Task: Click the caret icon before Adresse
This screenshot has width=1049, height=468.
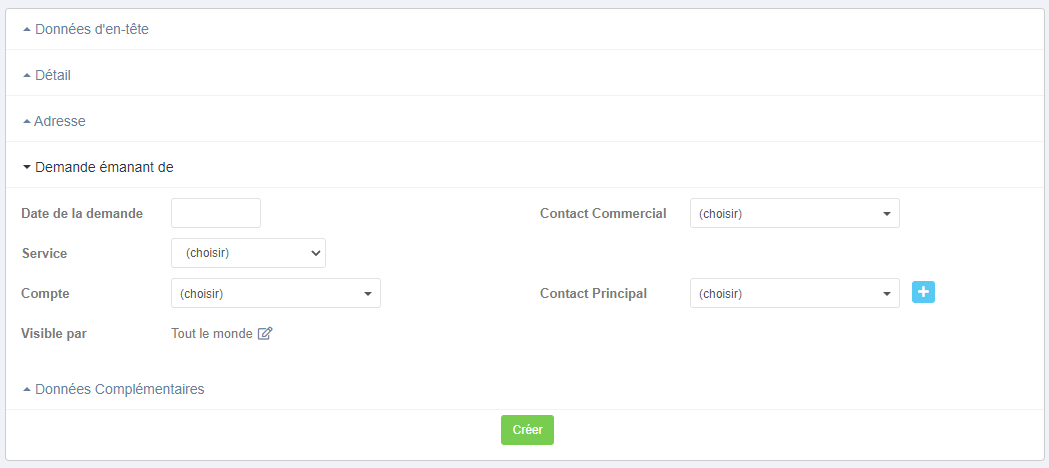Action: (x=27, y=122)
